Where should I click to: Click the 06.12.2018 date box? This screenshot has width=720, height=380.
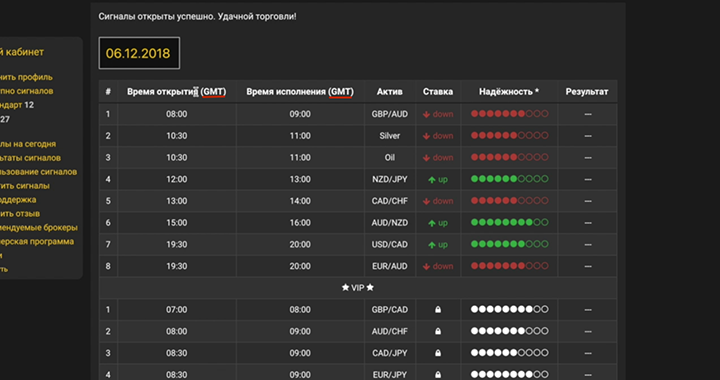tap(139, 53)
